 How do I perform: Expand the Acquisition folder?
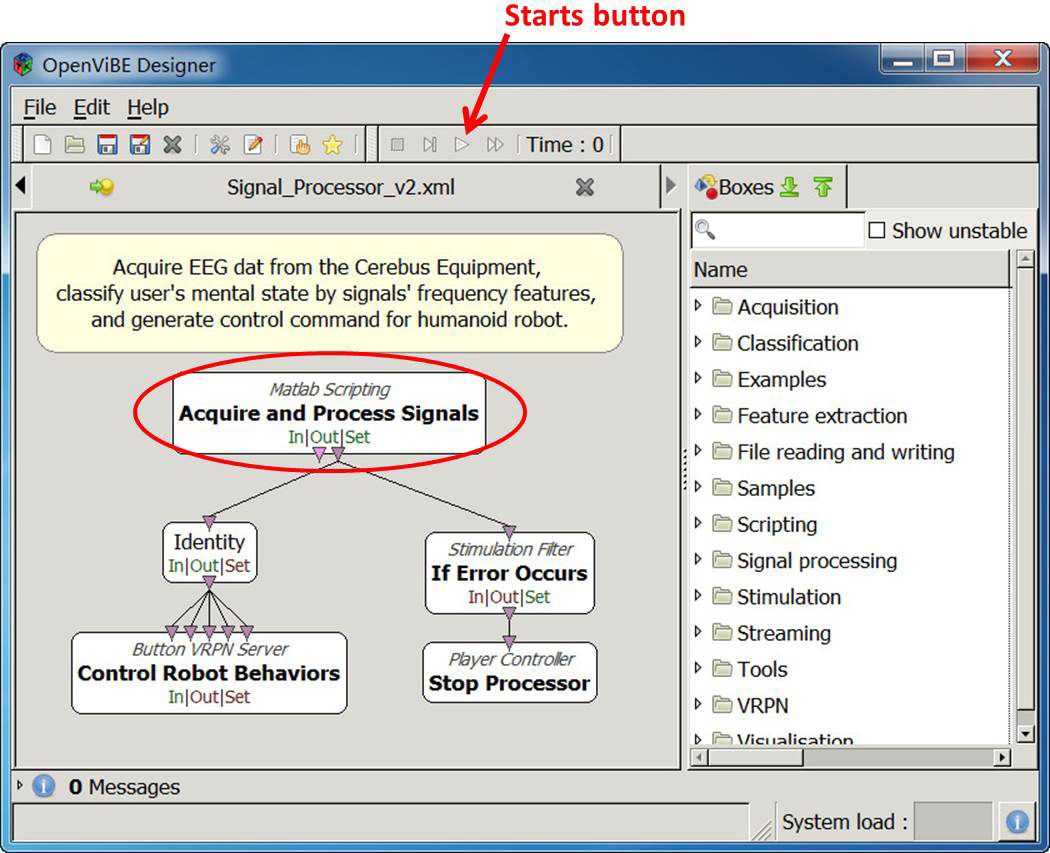pyautogui.click(x=698, y=306)
